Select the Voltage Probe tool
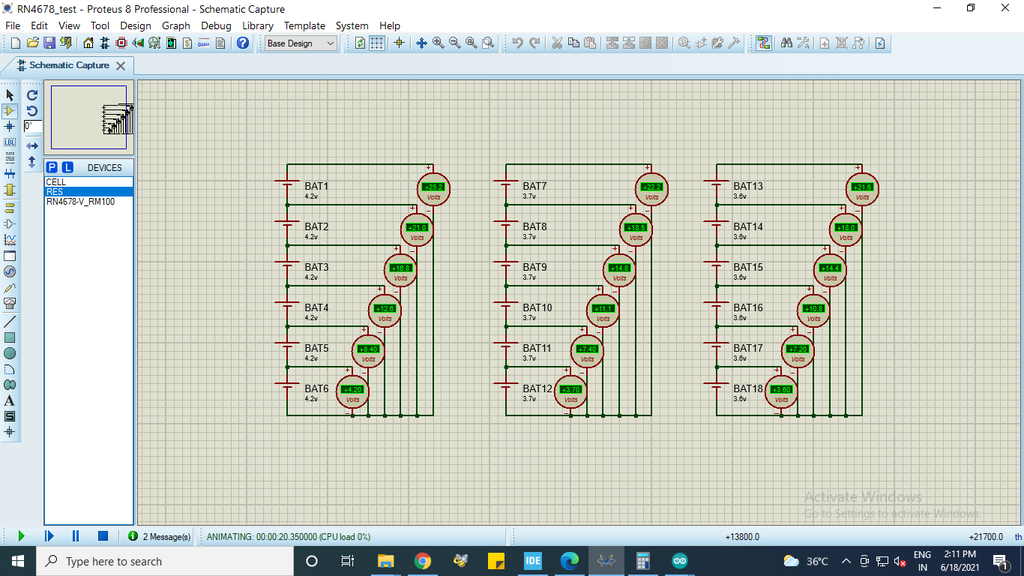This screenshot has height=576, width=1024. [x=9, y=286]
